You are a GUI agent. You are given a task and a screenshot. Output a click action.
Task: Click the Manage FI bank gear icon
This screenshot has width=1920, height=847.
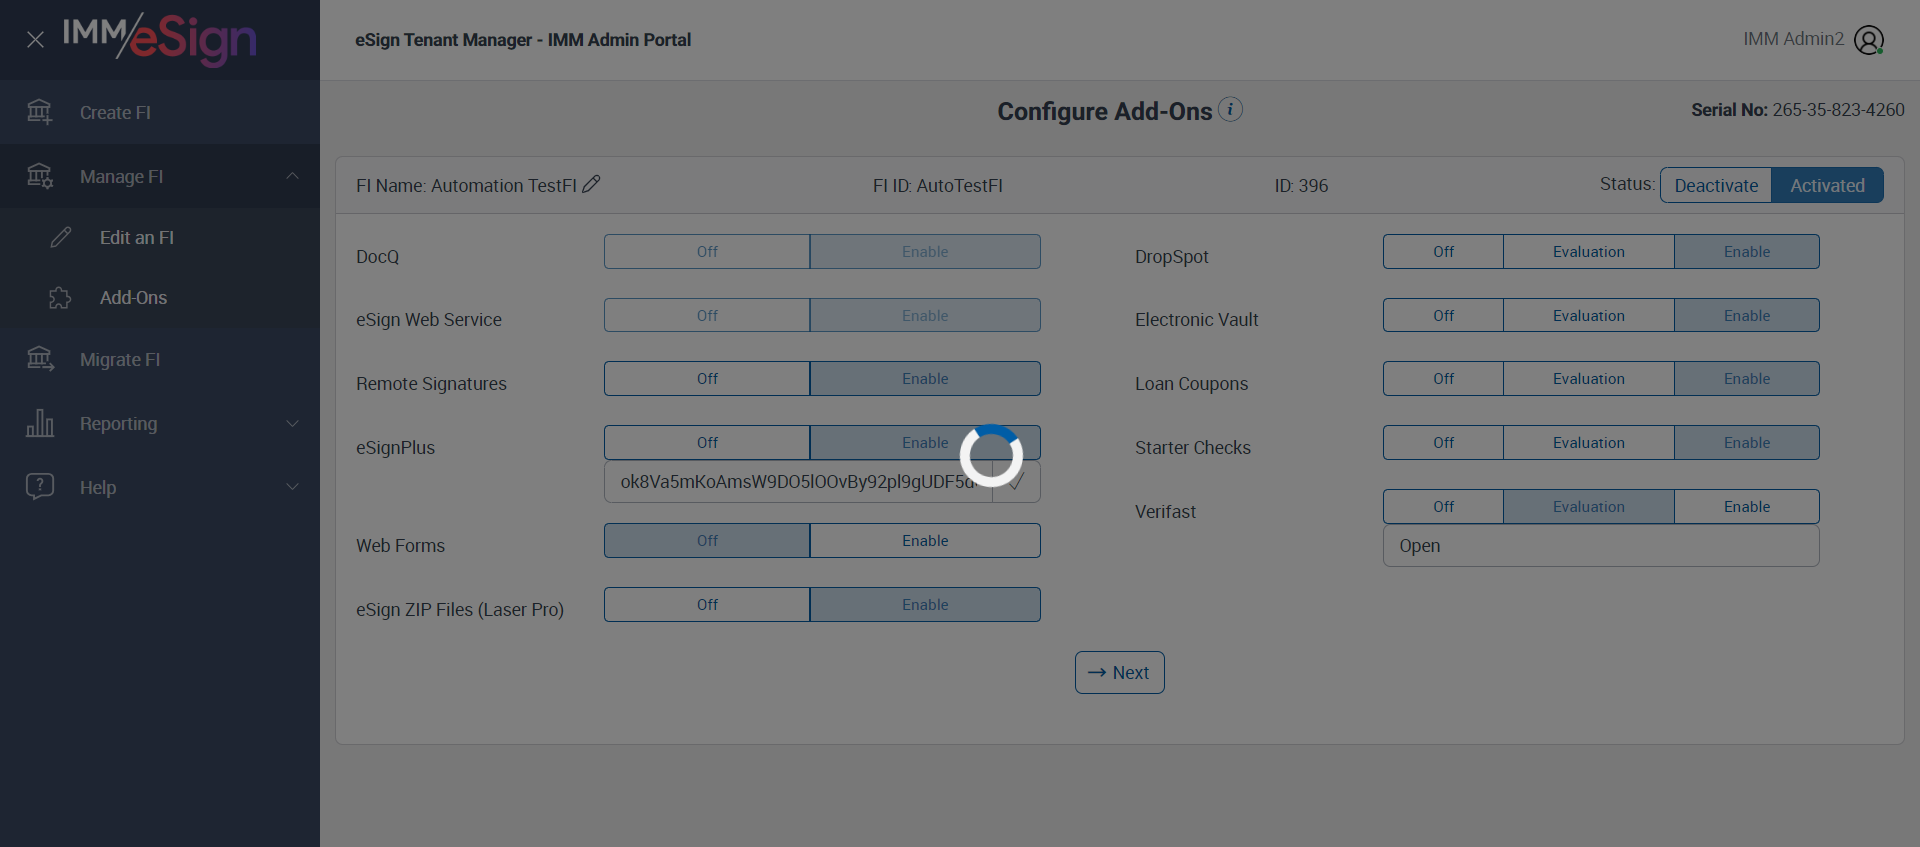point(40,176)
